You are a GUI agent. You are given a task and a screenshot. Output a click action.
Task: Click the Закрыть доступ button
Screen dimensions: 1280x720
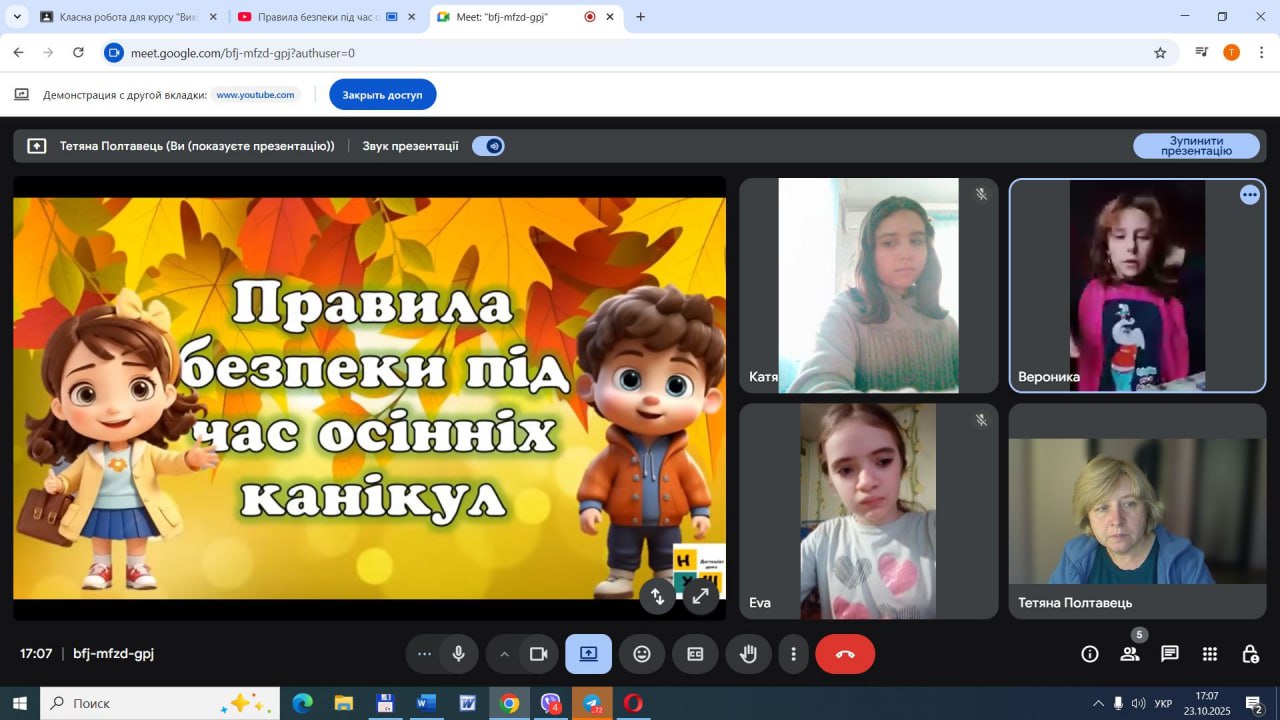click(382, 95)
